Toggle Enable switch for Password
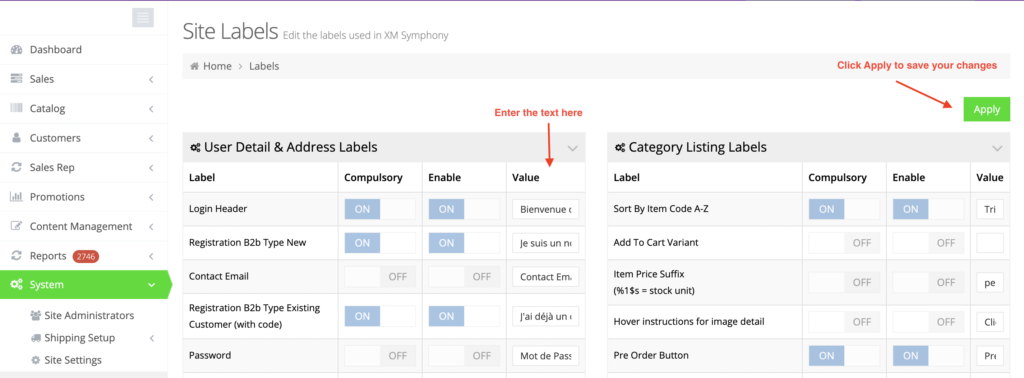This screenshot has height=378, width=1024. (464, 356)
